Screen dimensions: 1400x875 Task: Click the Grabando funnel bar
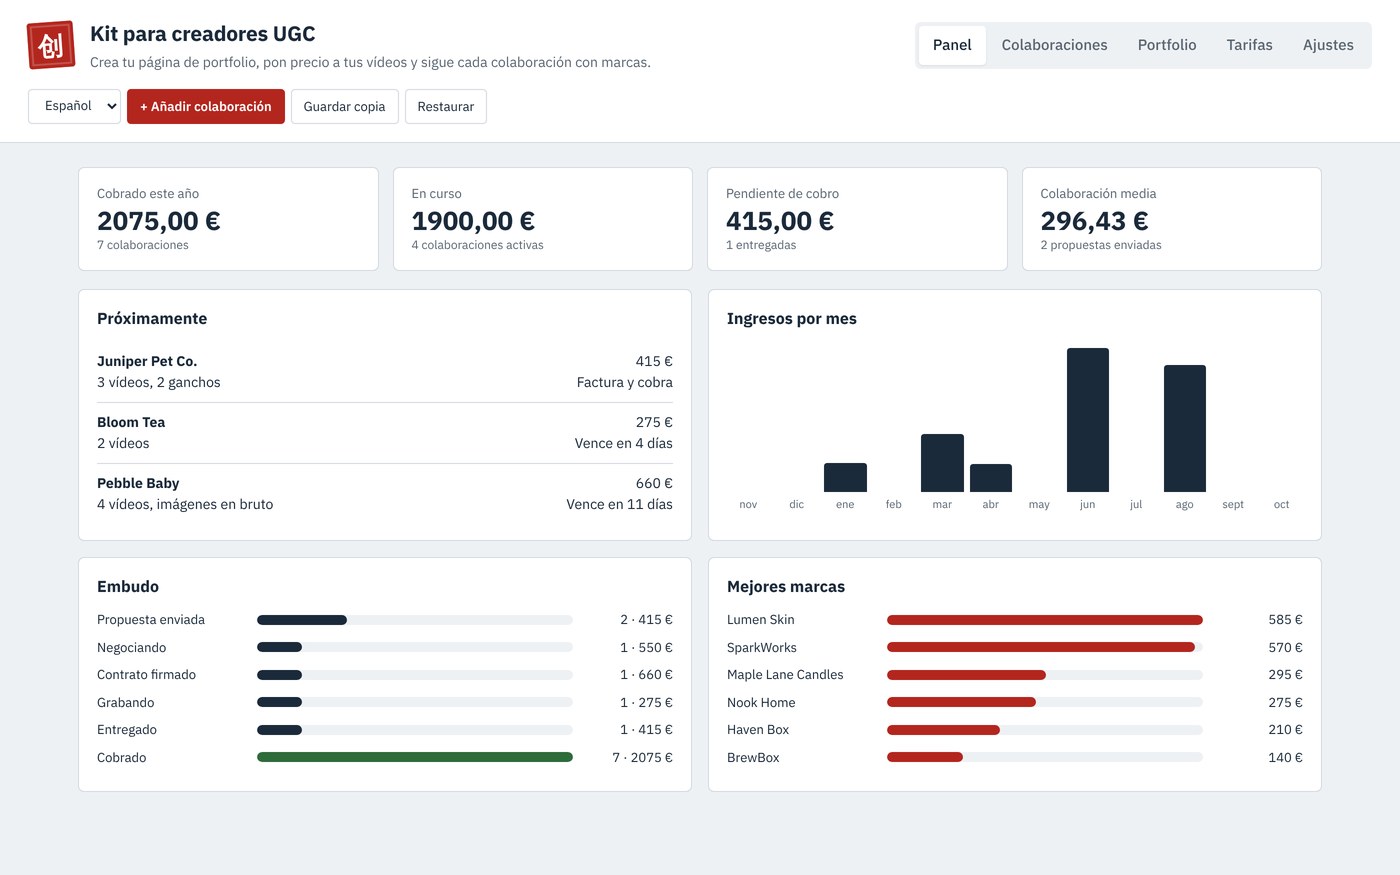click(x=279, y=702)
